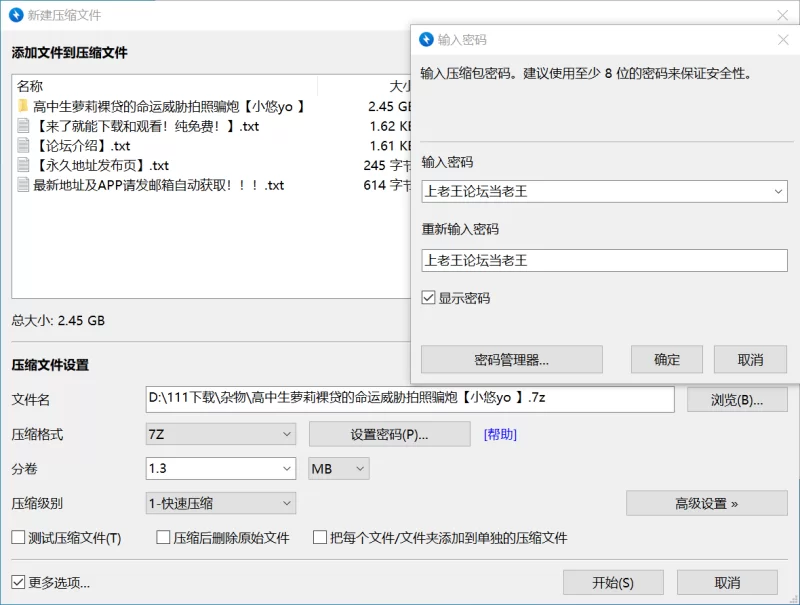Open the 压缩格式 7Z dropdown
800x605 pixels.
pos(220,434)
